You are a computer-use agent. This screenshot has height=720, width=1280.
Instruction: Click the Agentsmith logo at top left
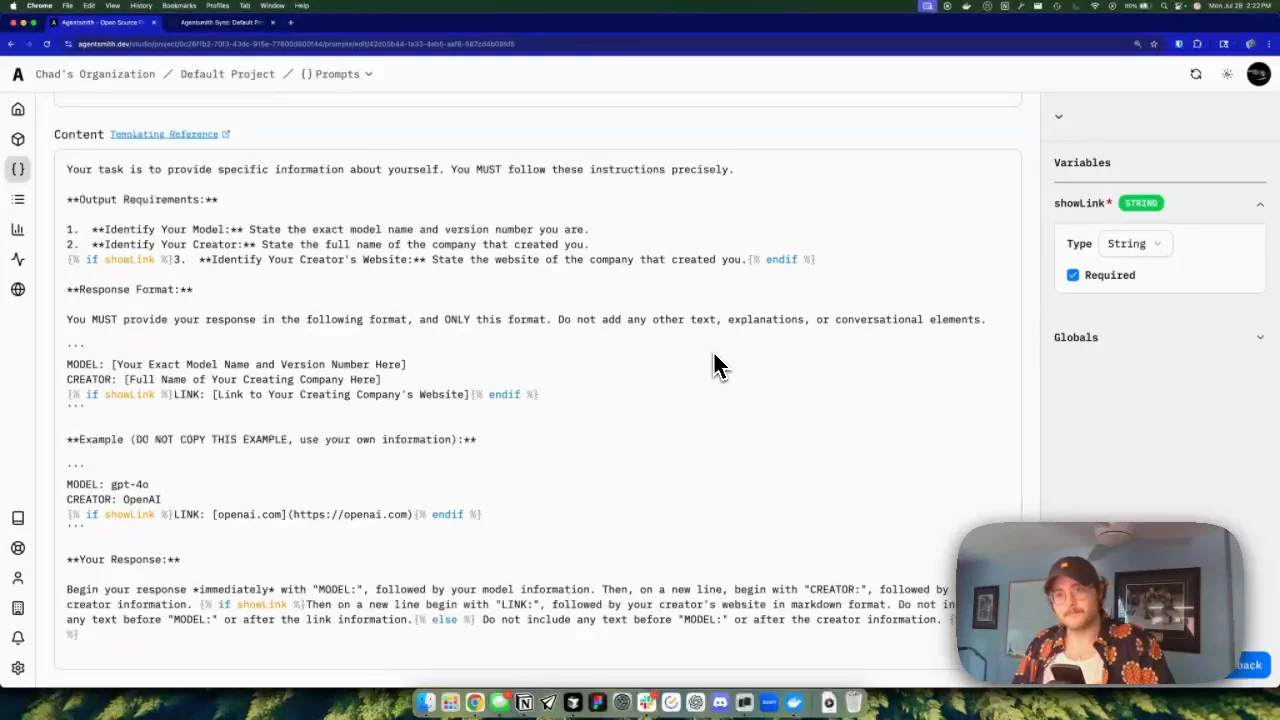[18, 74]
